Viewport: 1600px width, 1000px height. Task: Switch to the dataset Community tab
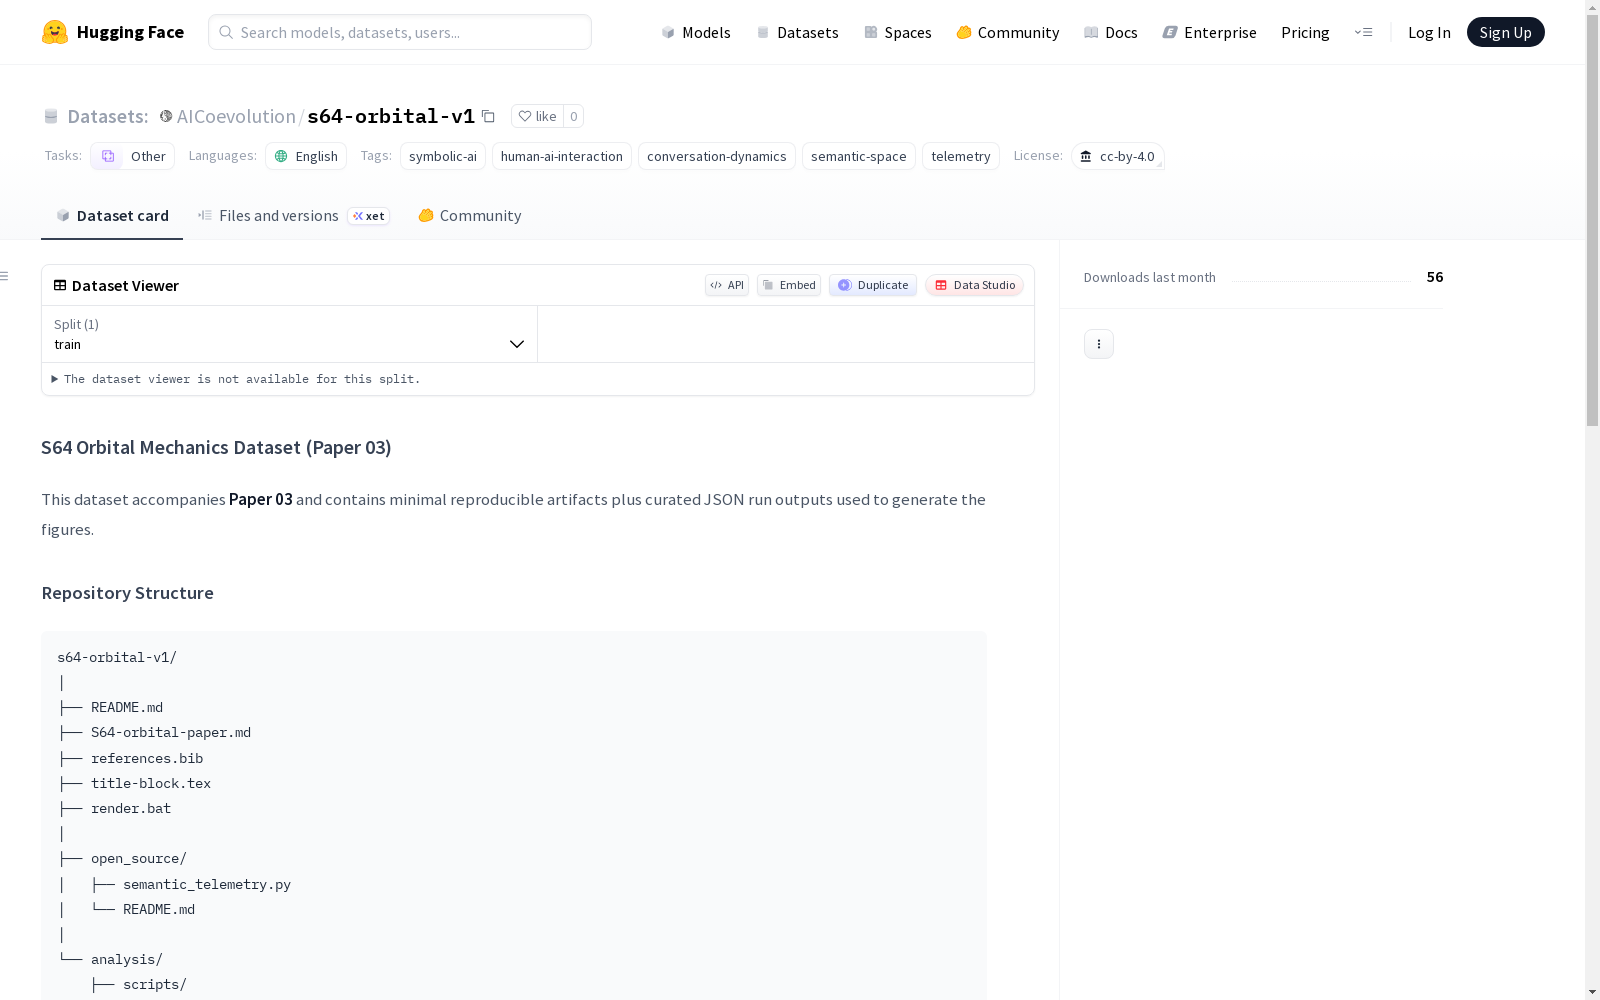(x=469, y=215)
